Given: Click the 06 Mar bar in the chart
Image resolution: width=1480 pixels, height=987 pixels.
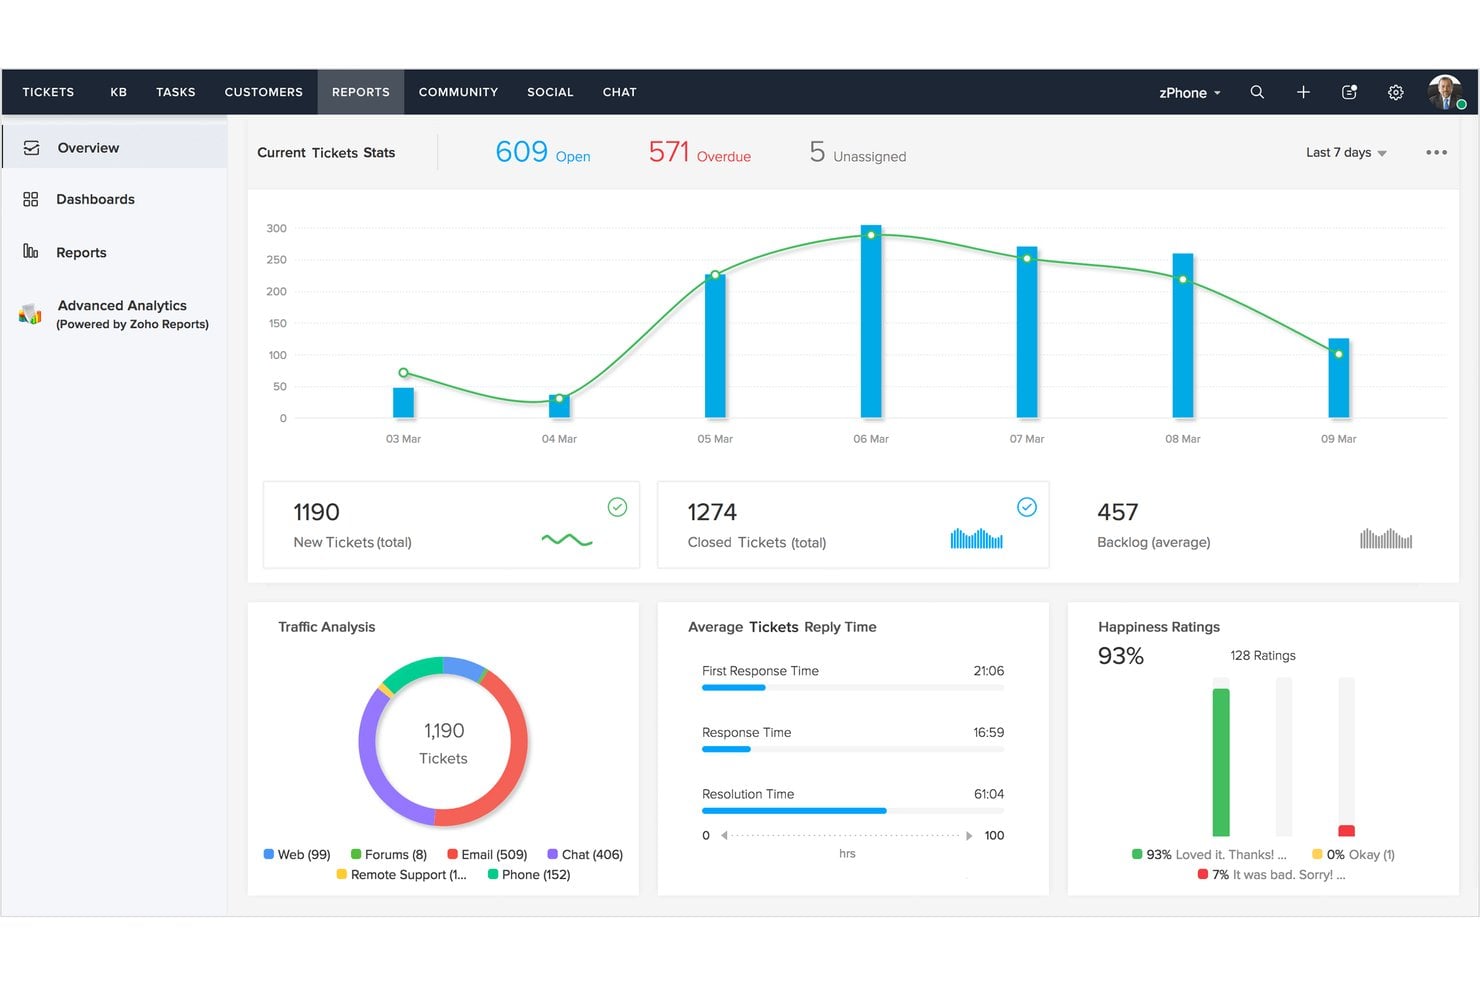Looking at the screenshot, I should click(x=871, y=321).
